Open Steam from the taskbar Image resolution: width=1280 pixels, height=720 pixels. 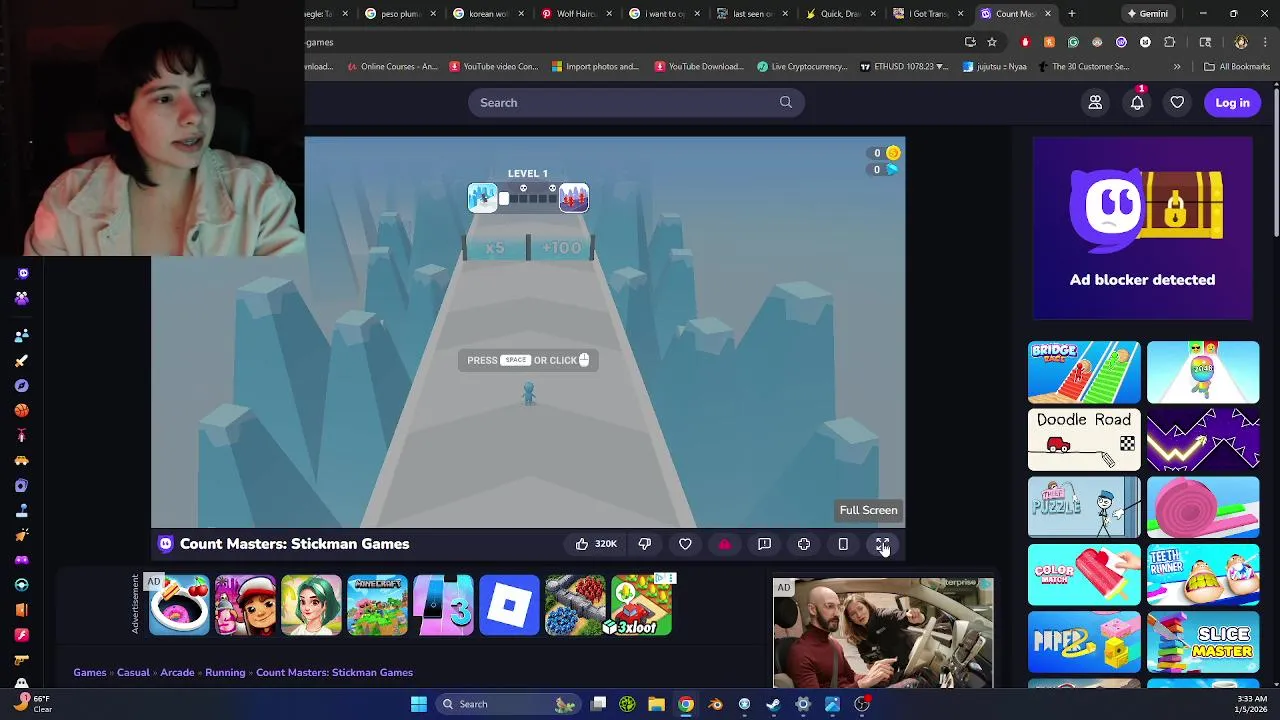[x=773, y=704]
